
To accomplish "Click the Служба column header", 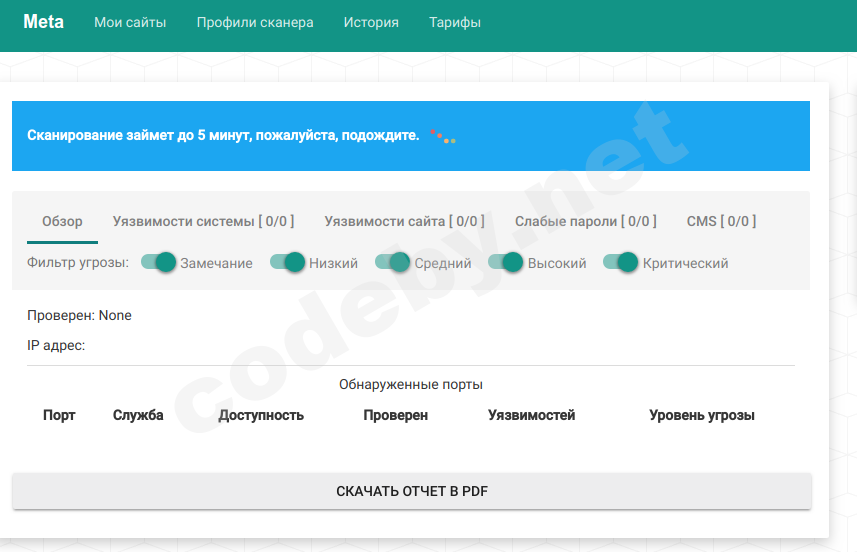I will click(x=138, y=415).
